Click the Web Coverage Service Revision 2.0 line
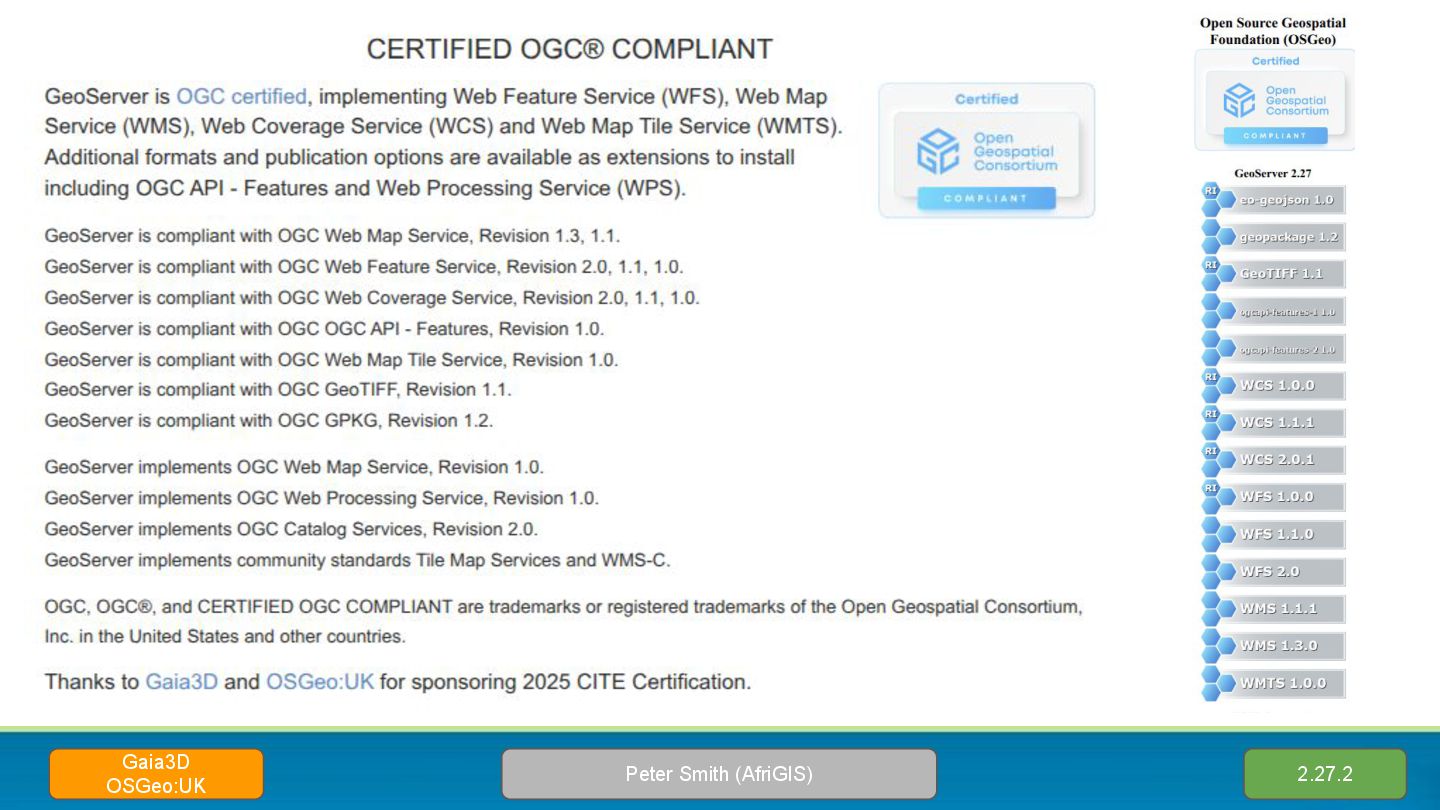The image size is (1440, 810). click(x=372, y=298)
